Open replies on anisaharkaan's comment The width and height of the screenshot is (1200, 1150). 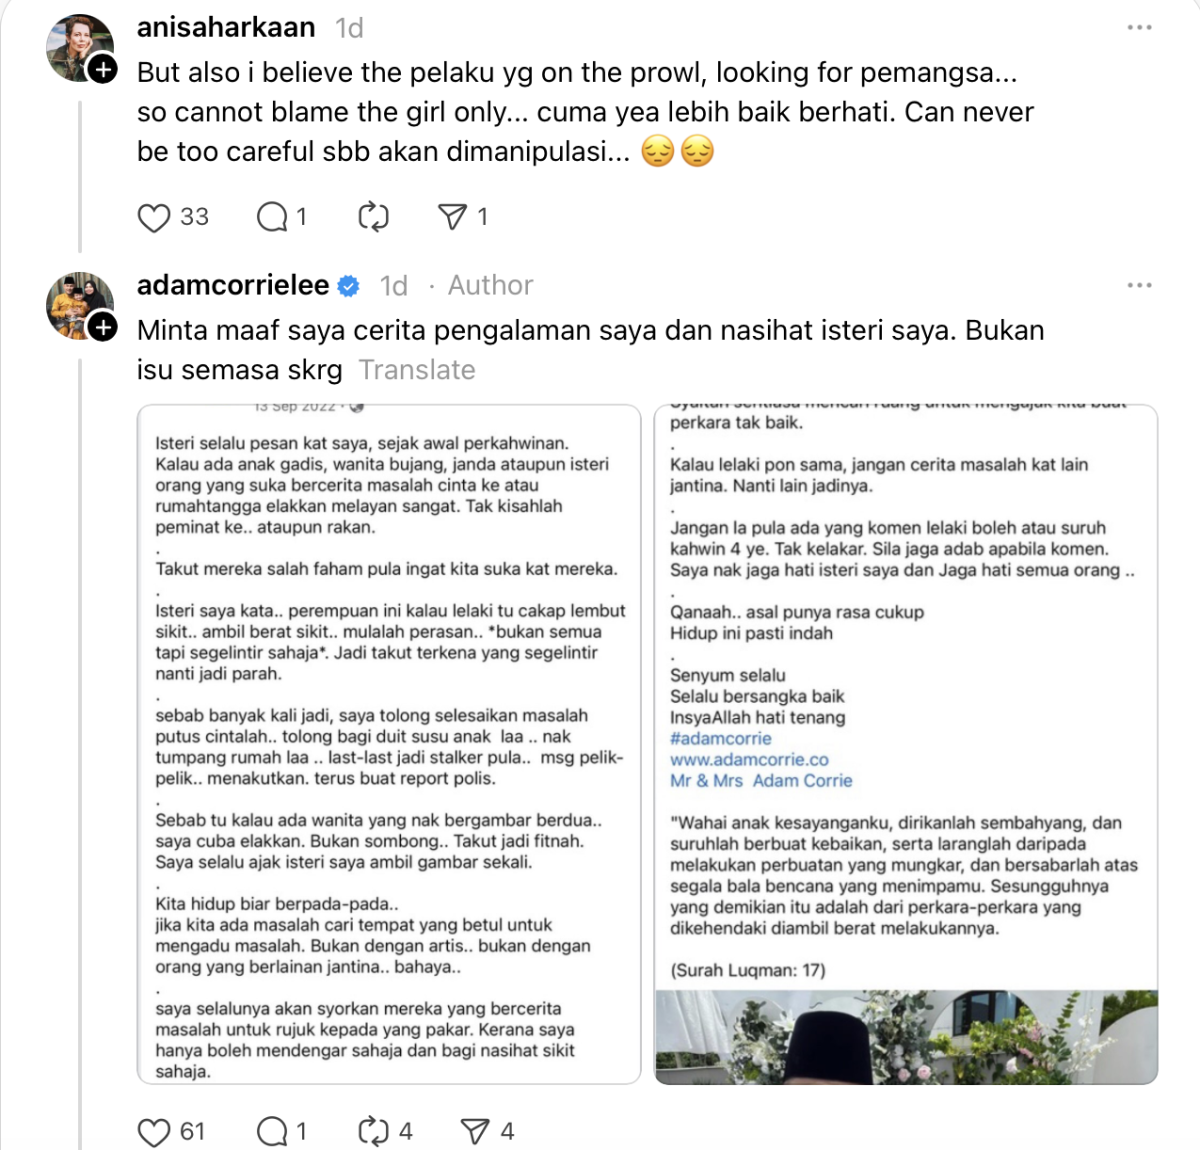272,217
